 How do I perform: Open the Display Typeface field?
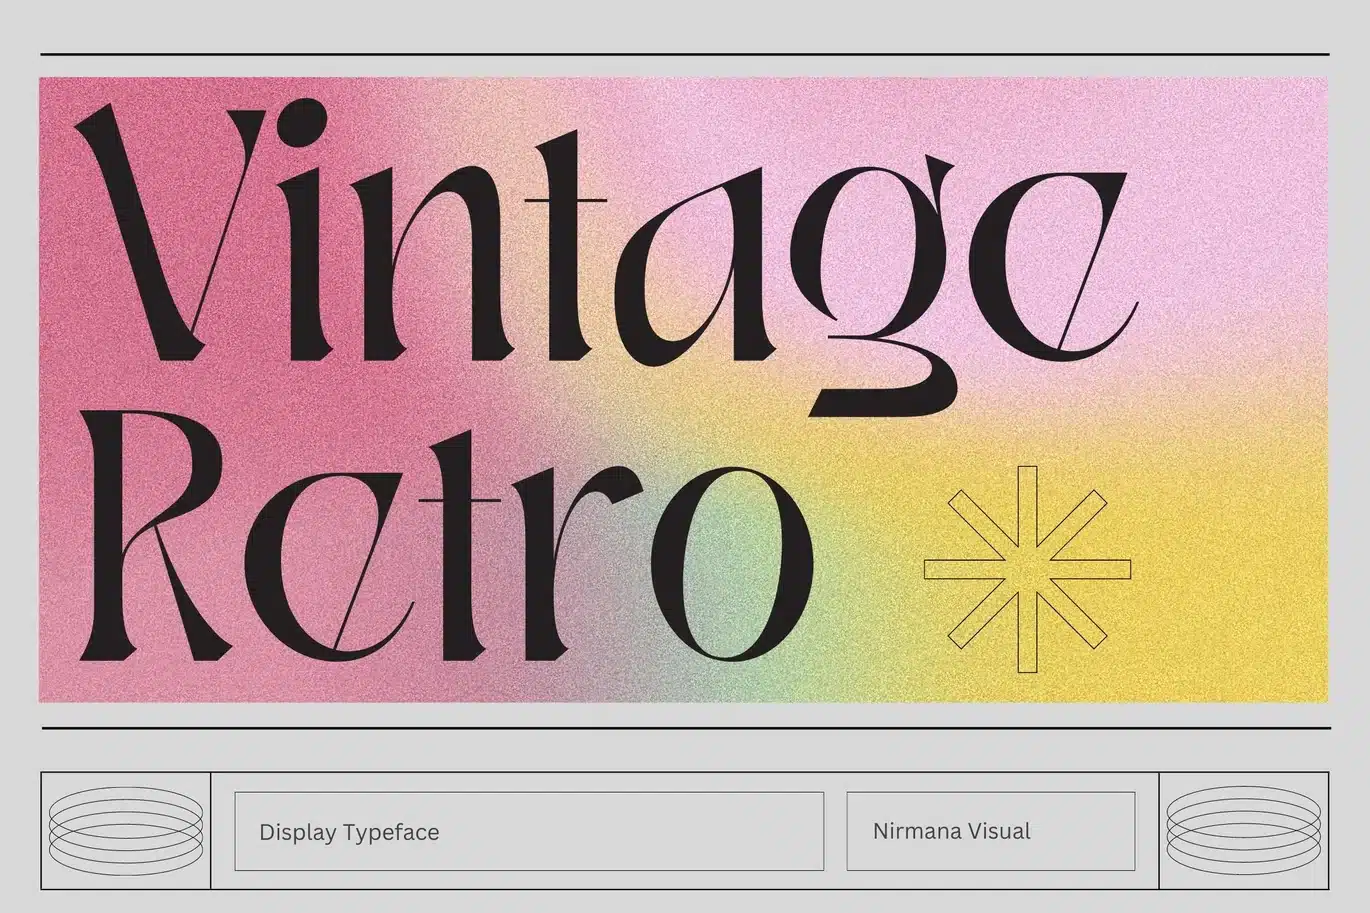348,831
